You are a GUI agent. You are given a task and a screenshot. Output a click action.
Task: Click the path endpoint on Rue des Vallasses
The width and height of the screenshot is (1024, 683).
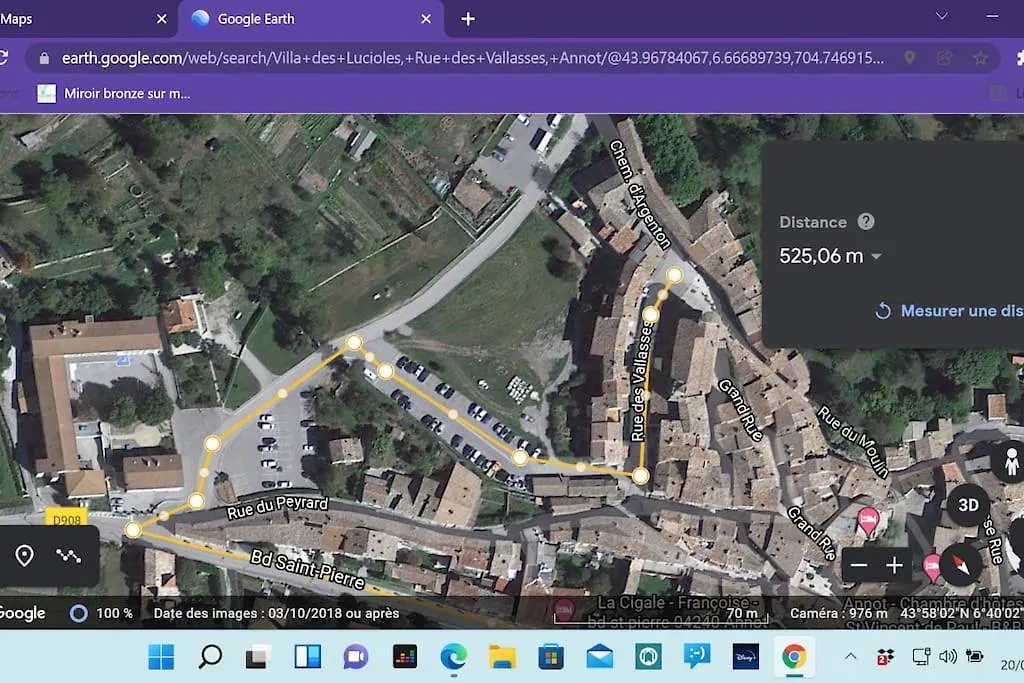674,275
